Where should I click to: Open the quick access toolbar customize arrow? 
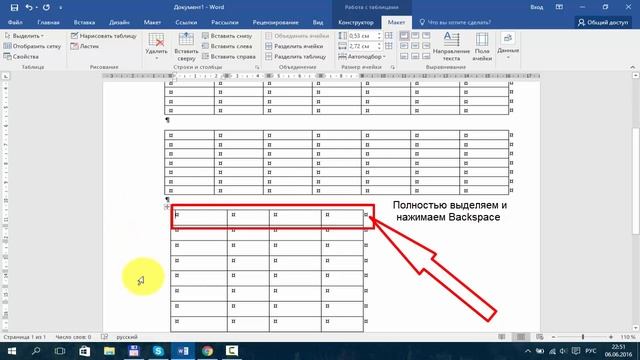pos(61,8)
